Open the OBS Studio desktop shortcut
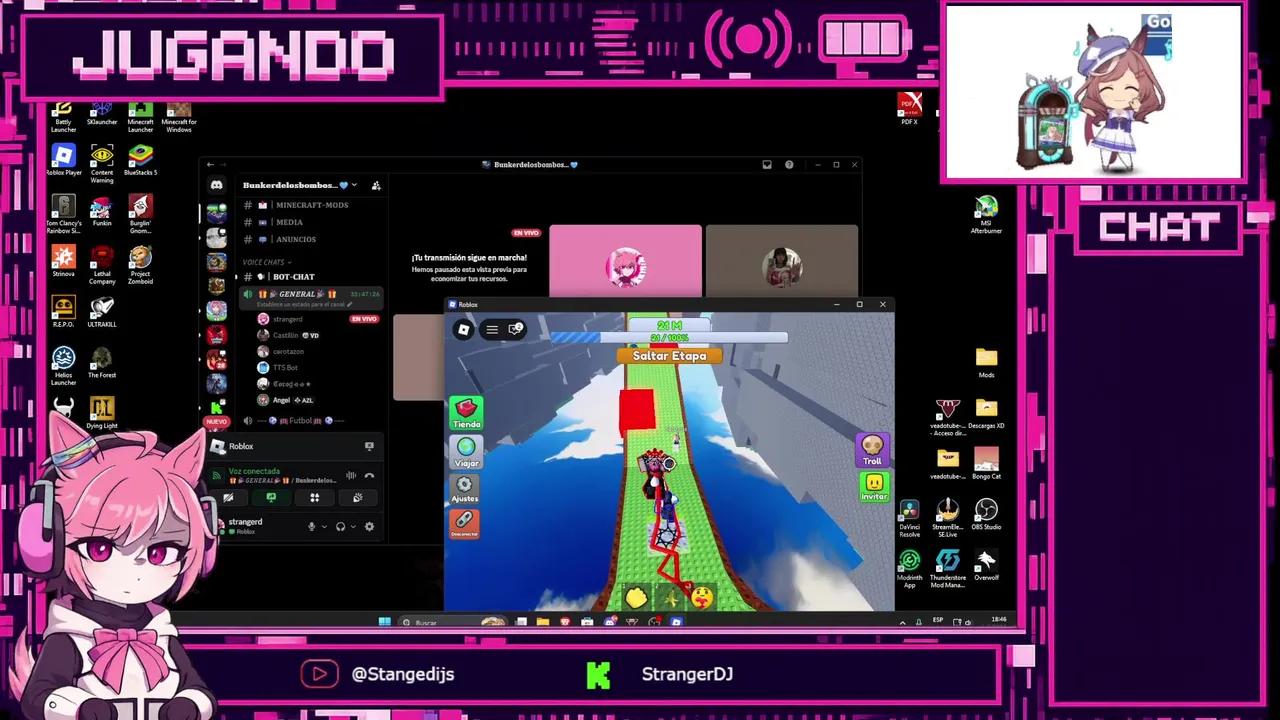 click(x=986, y=515)
